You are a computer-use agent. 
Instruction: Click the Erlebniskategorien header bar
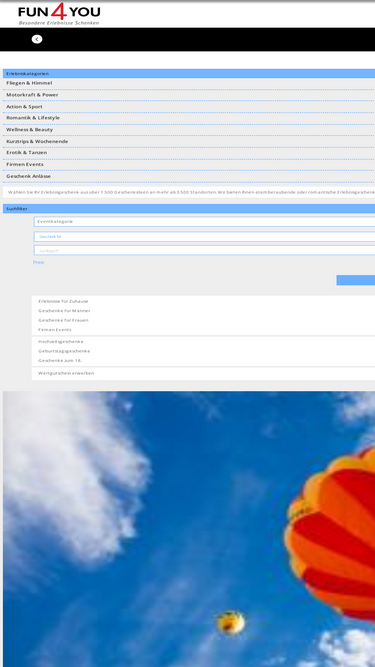click(x=189, y=74)
